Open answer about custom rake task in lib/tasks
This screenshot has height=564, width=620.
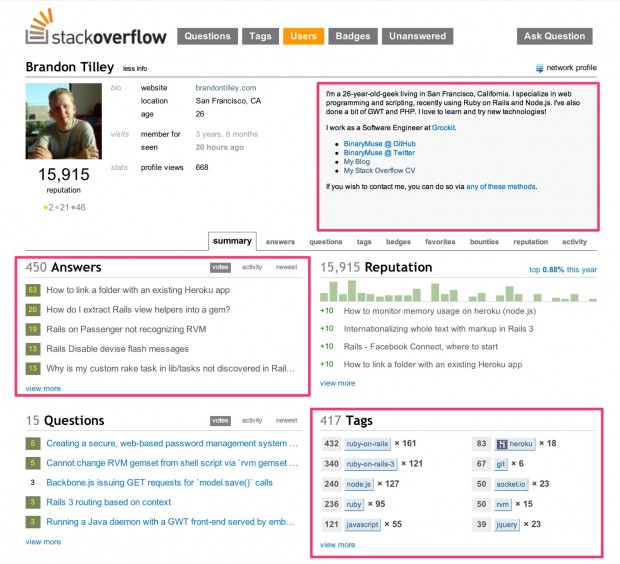[170, 369]
